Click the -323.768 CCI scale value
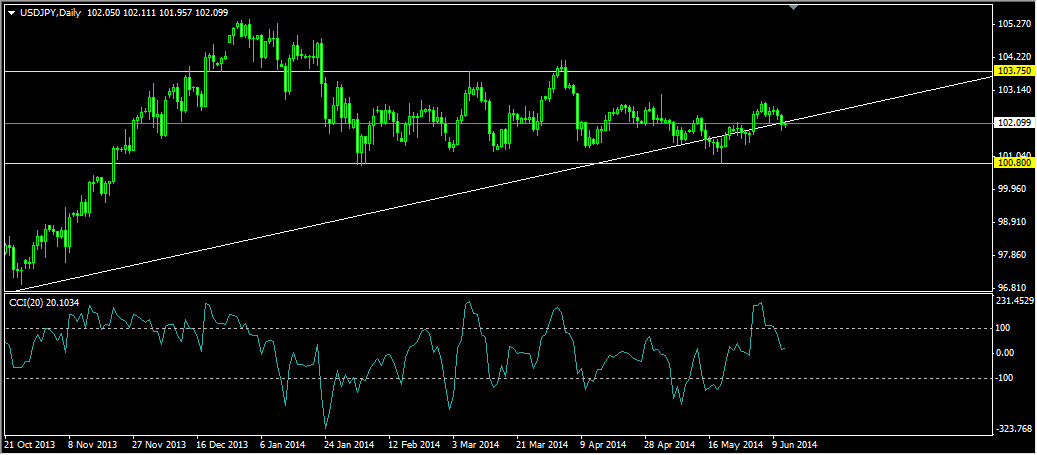The height and width of the screenshot is (455, 1037). point(1013,429)
